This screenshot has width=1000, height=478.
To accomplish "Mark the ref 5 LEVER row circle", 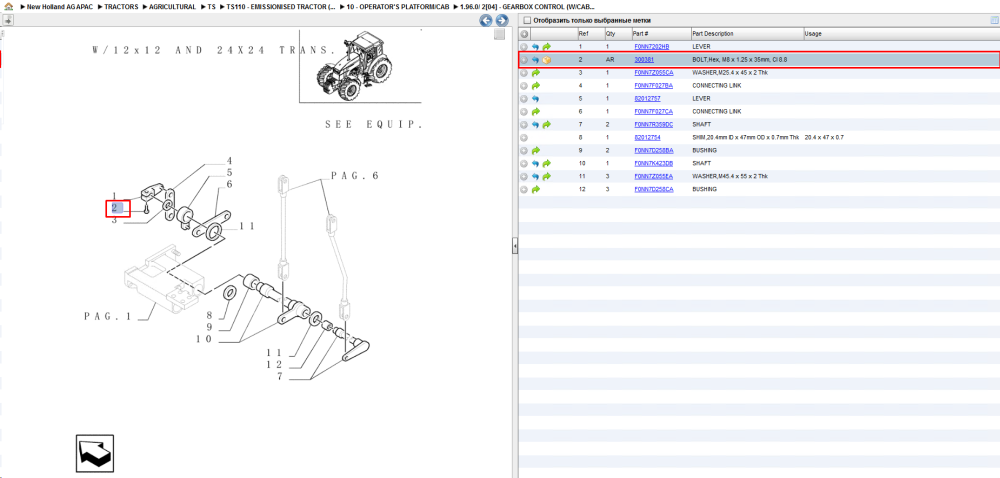I will [x=524, y=99].
